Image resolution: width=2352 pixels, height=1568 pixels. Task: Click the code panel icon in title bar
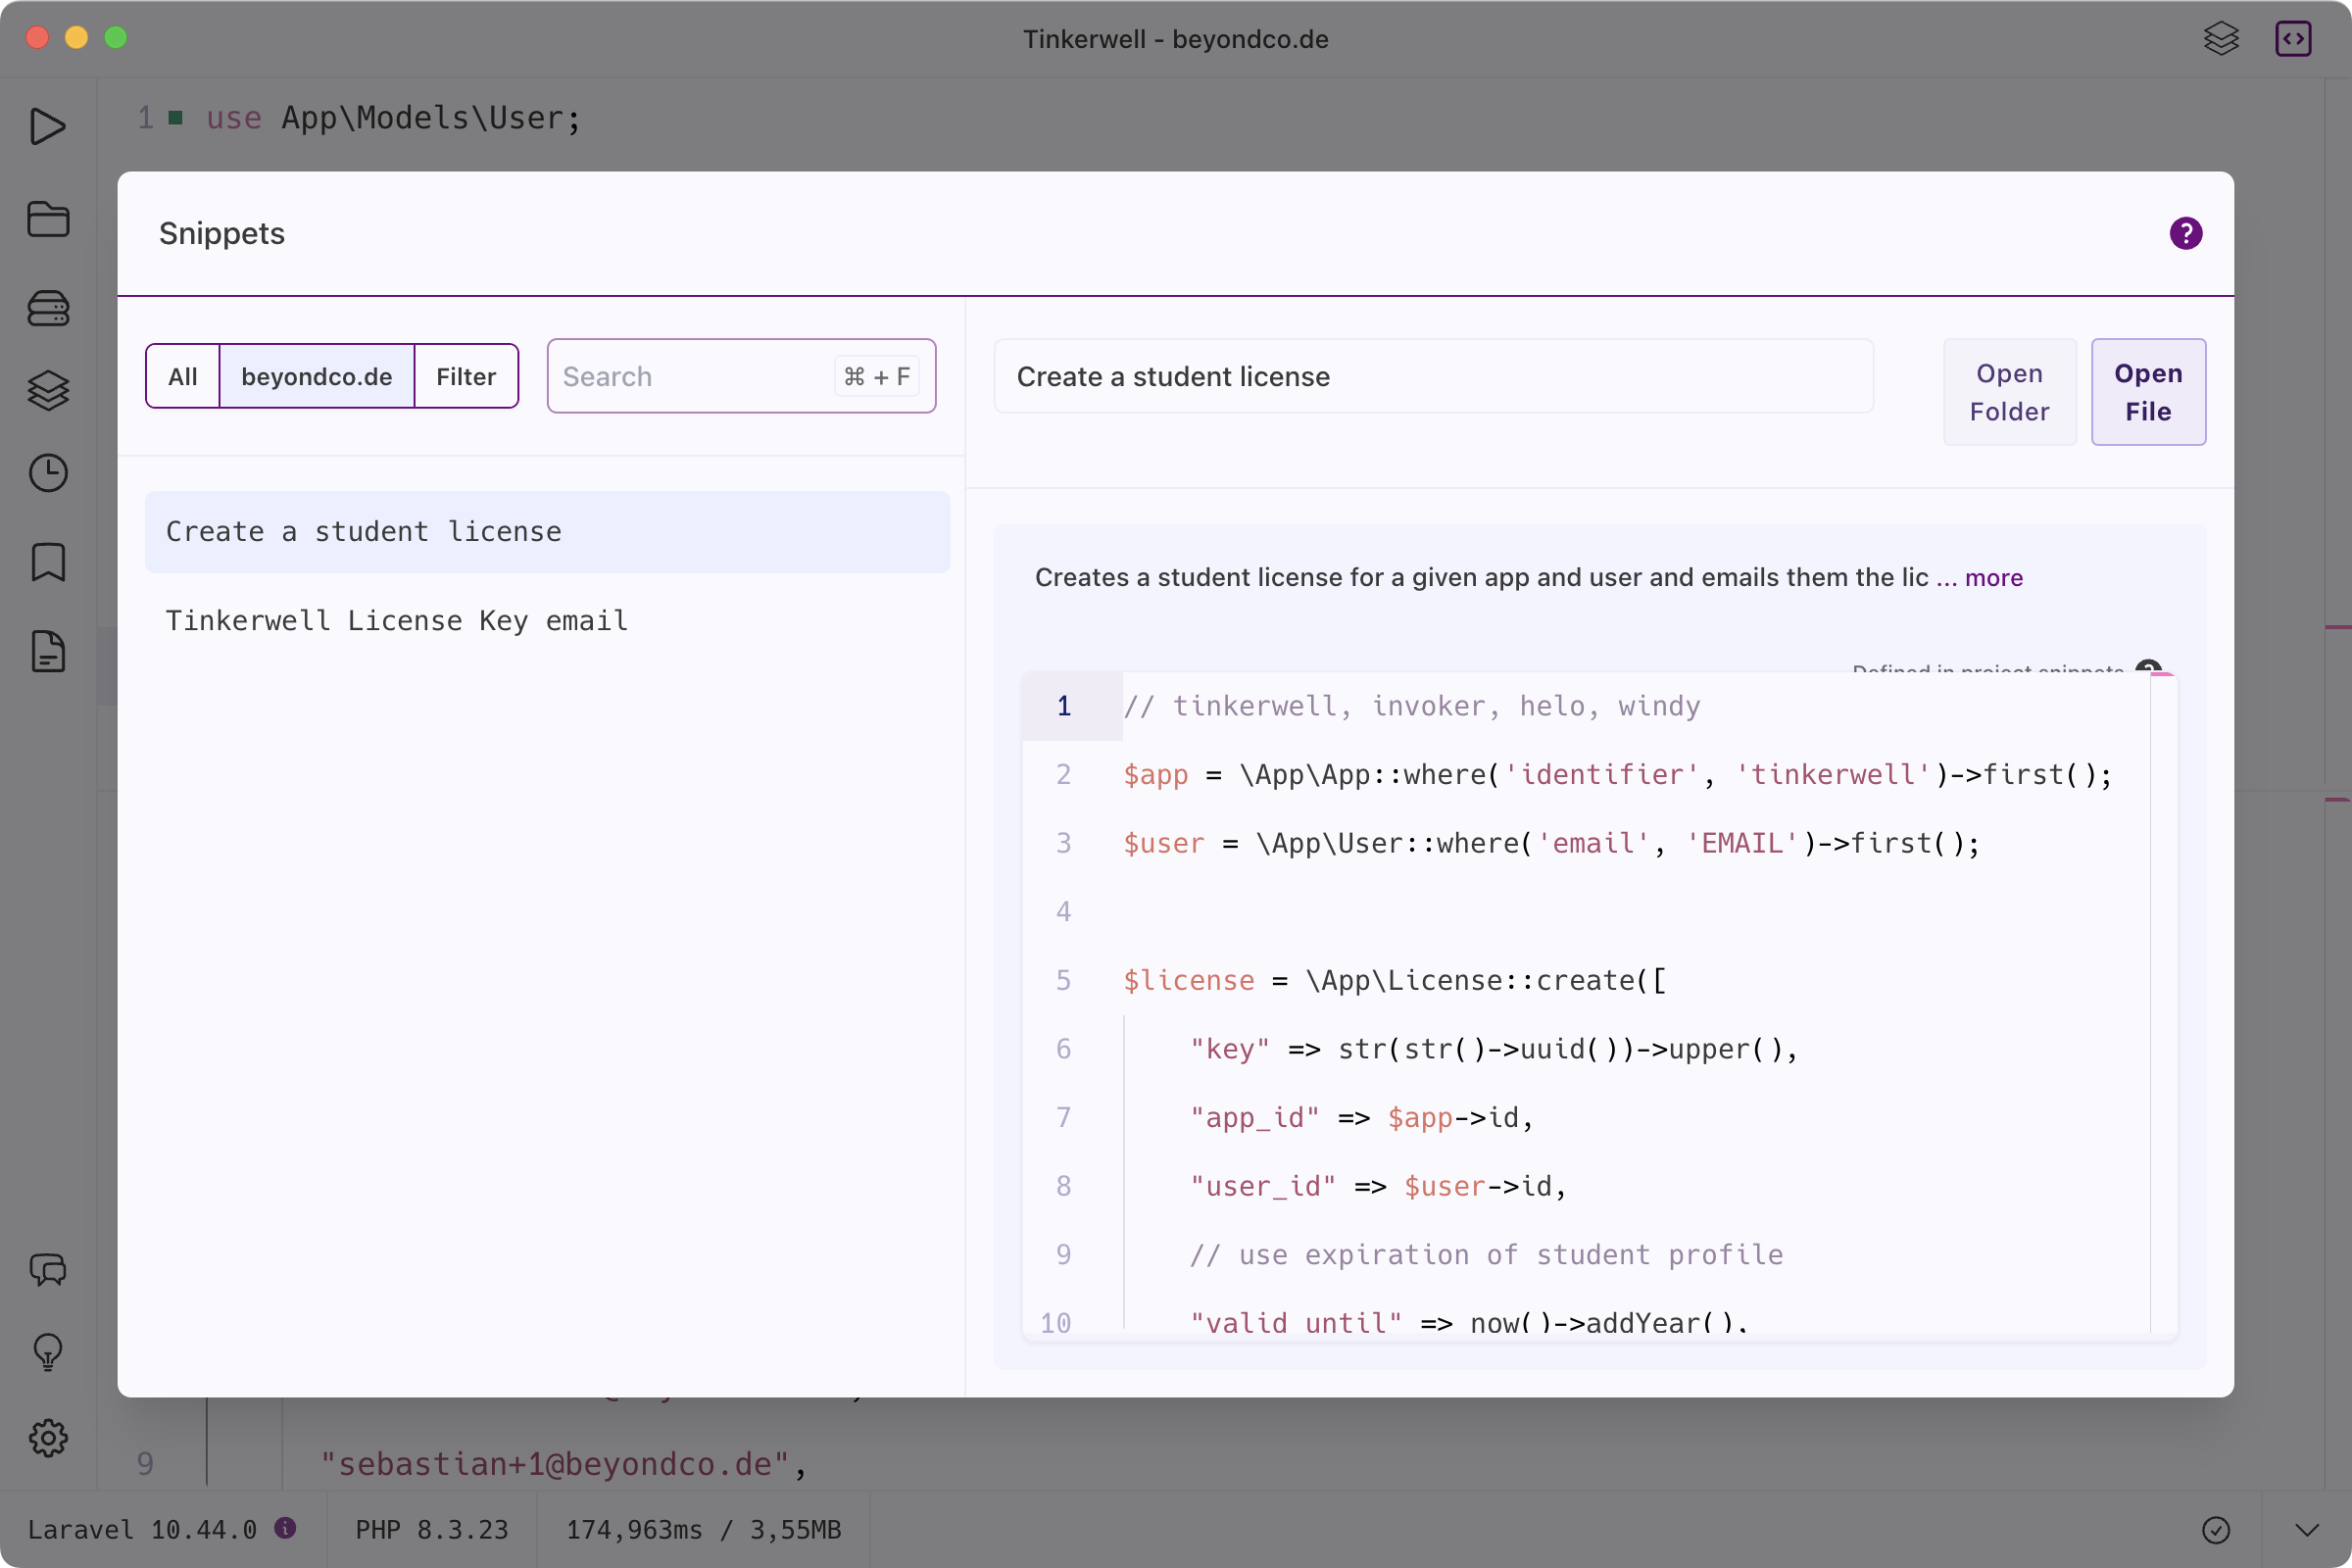[x=2293, y=39]
